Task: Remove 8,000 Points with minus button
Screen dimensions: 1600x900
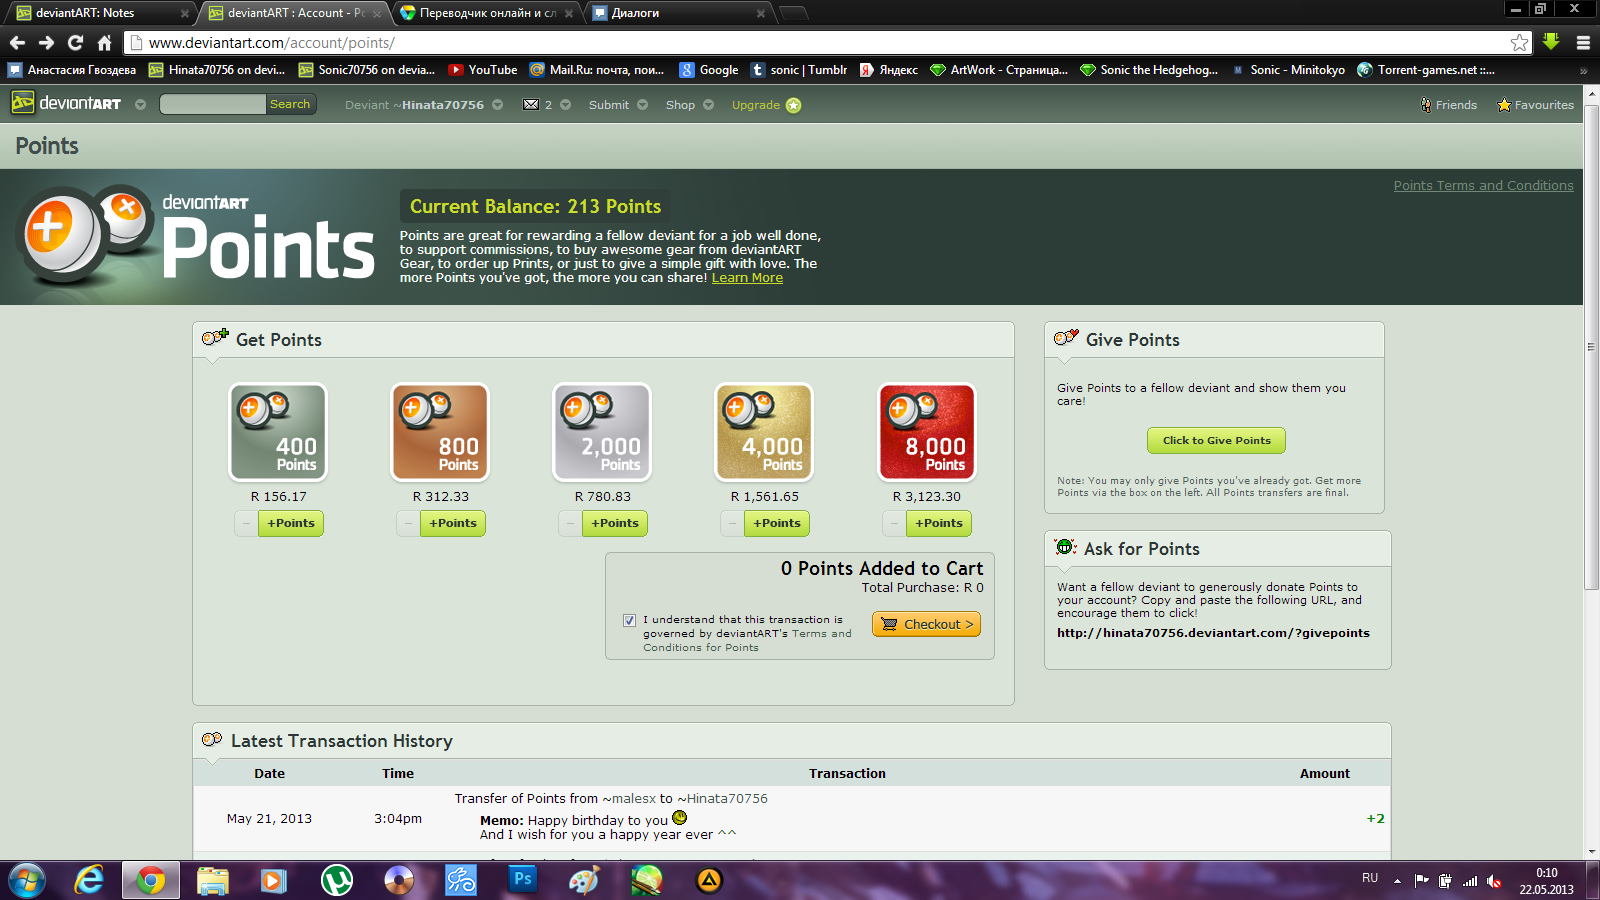Action: (894, 523)
